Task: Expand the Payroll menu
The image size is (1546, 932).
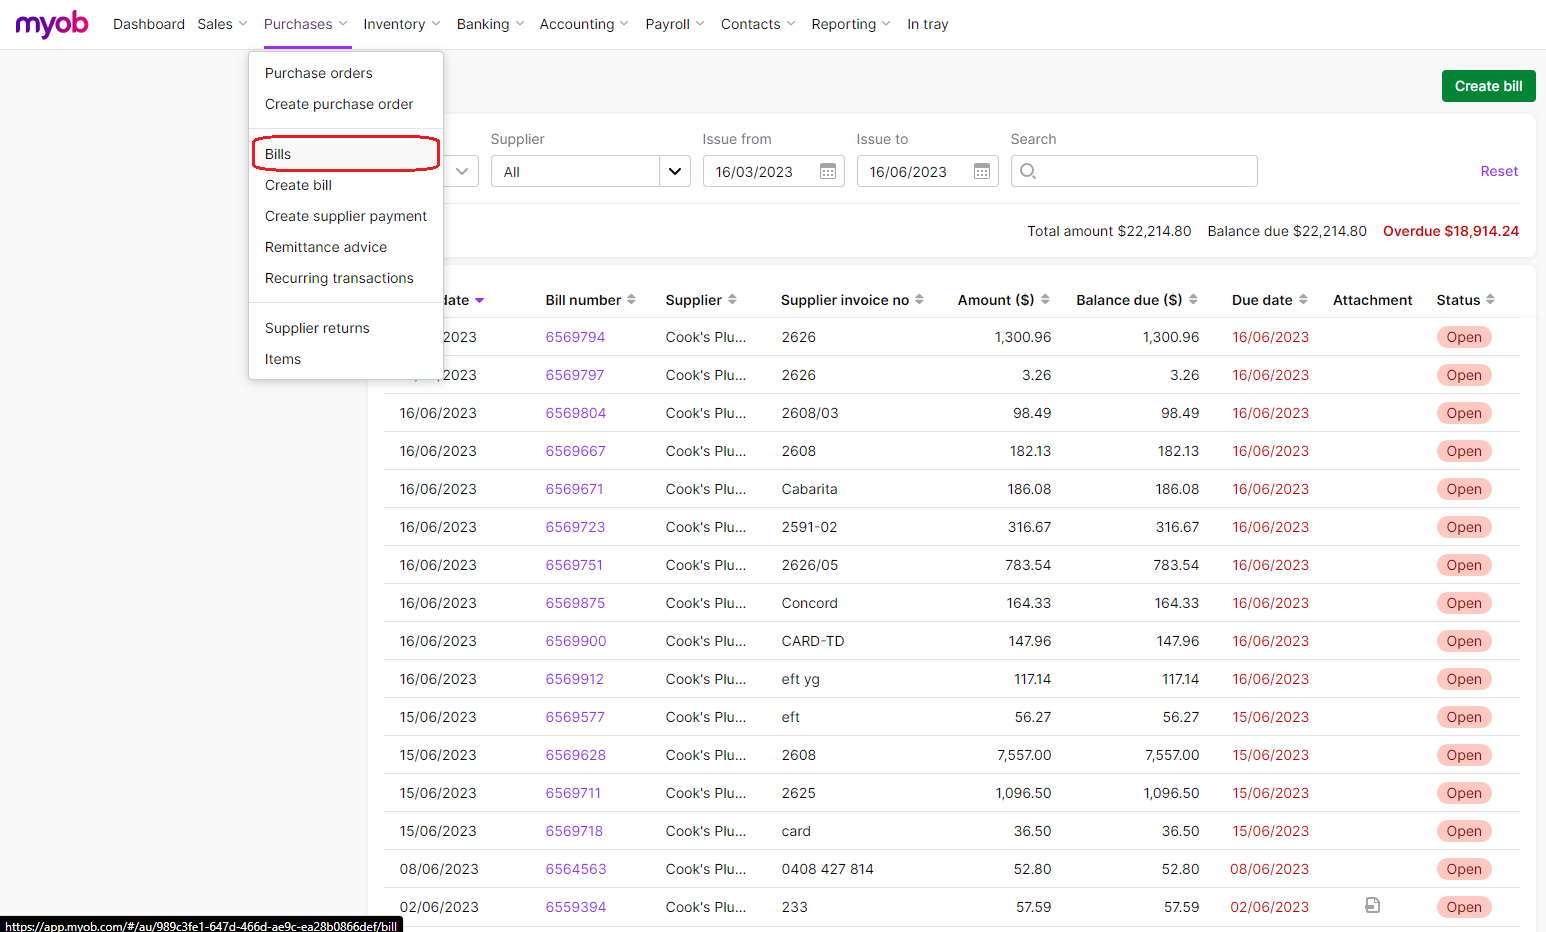Action: pyautogui.click(x=675, y=24)
